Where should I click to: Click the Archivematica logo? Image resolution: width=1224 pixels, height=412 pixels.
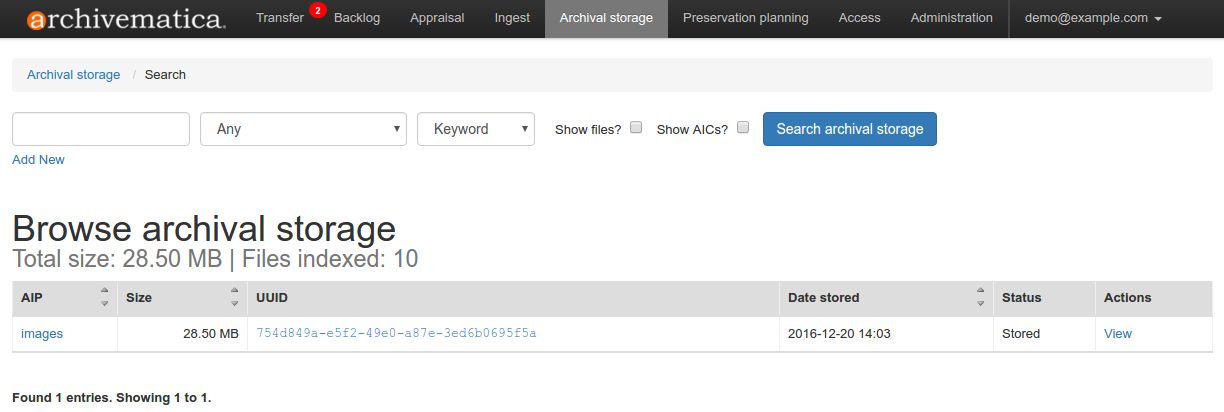coord(125,19)
